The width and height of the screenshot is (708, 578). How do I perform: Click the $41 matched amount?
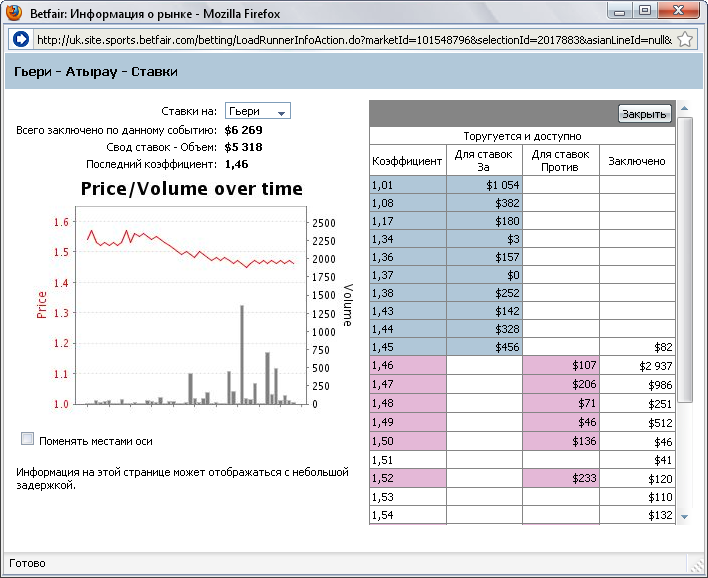tap(663, 460)
